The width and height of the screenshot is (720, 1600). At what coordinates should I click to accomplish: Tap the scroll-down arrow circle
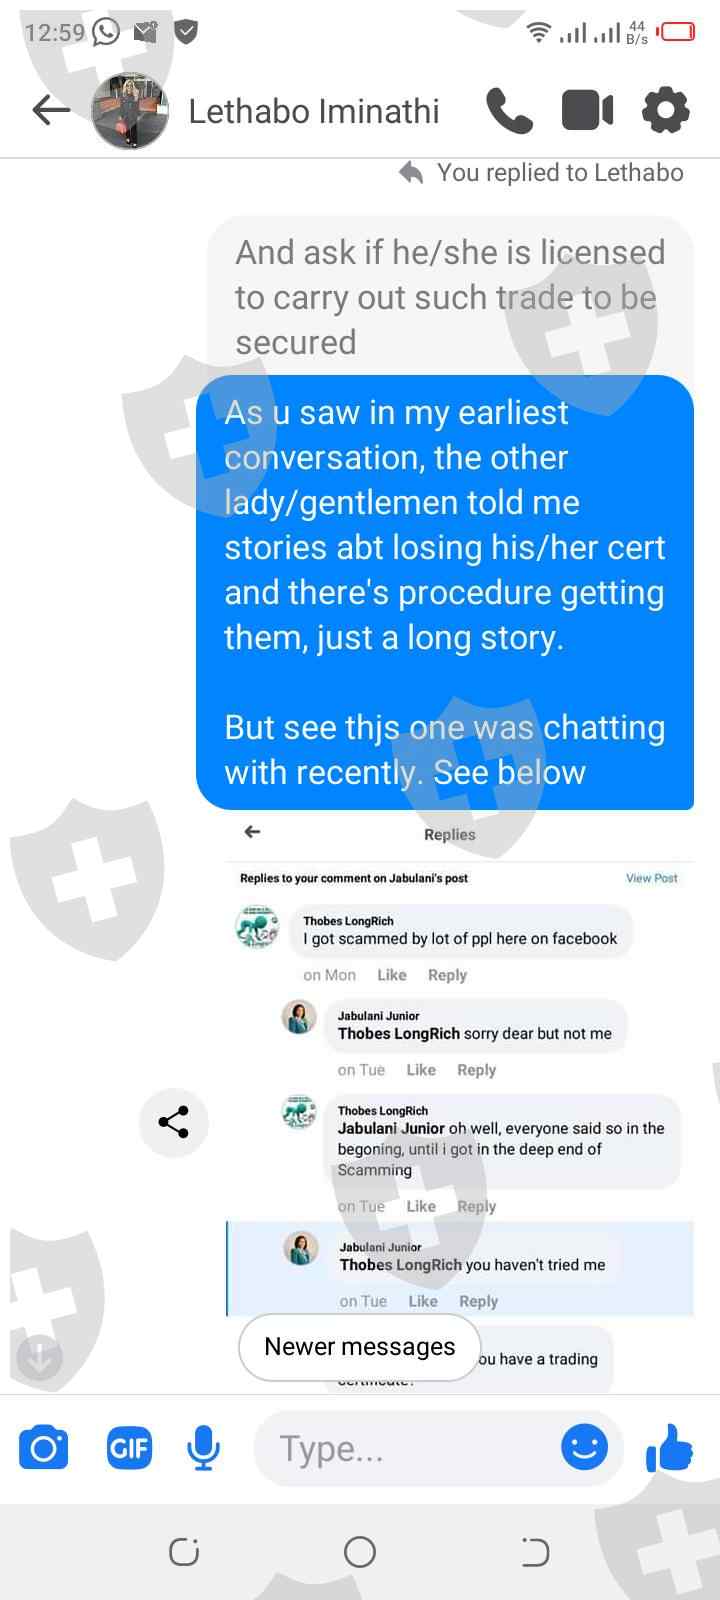(x=39, y=1358)
